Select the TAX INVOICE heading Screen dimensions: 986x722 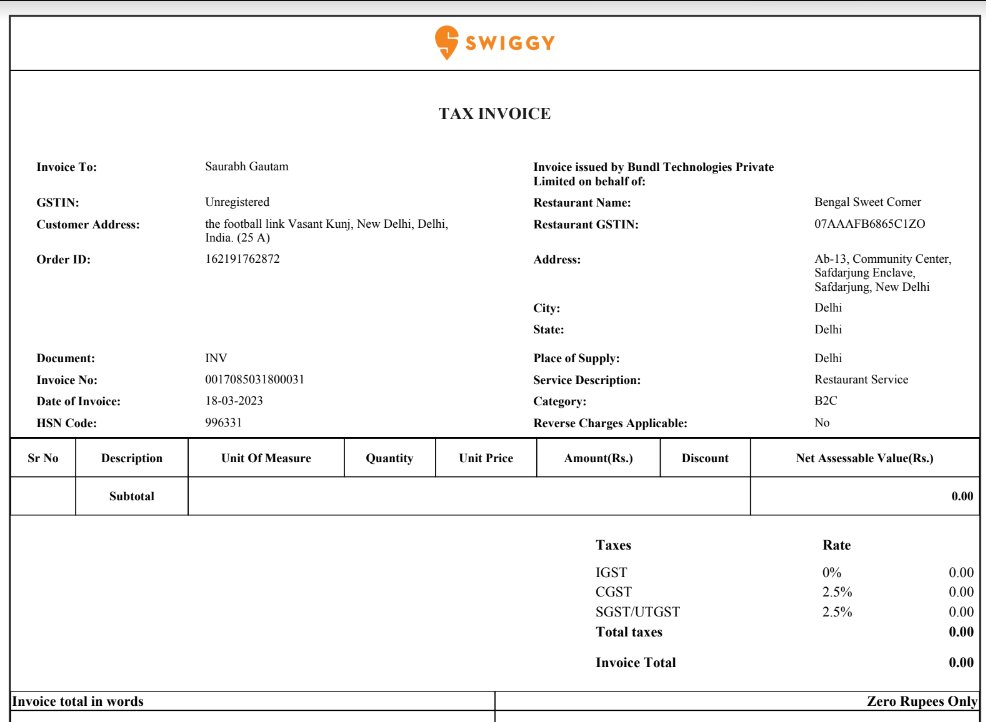(x=494, y=114)
